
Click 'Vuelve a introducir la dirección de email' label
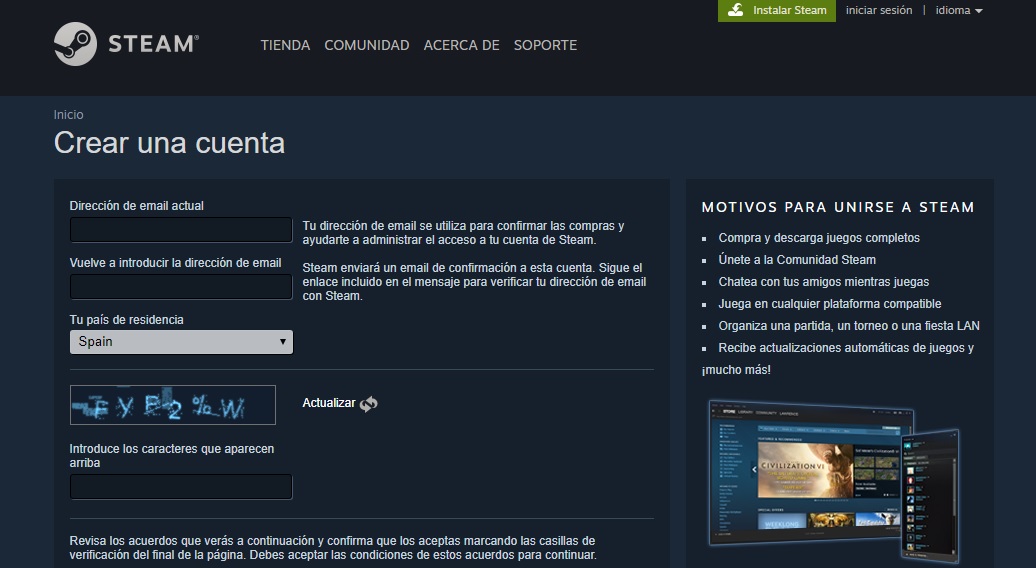tap(175, 263)
